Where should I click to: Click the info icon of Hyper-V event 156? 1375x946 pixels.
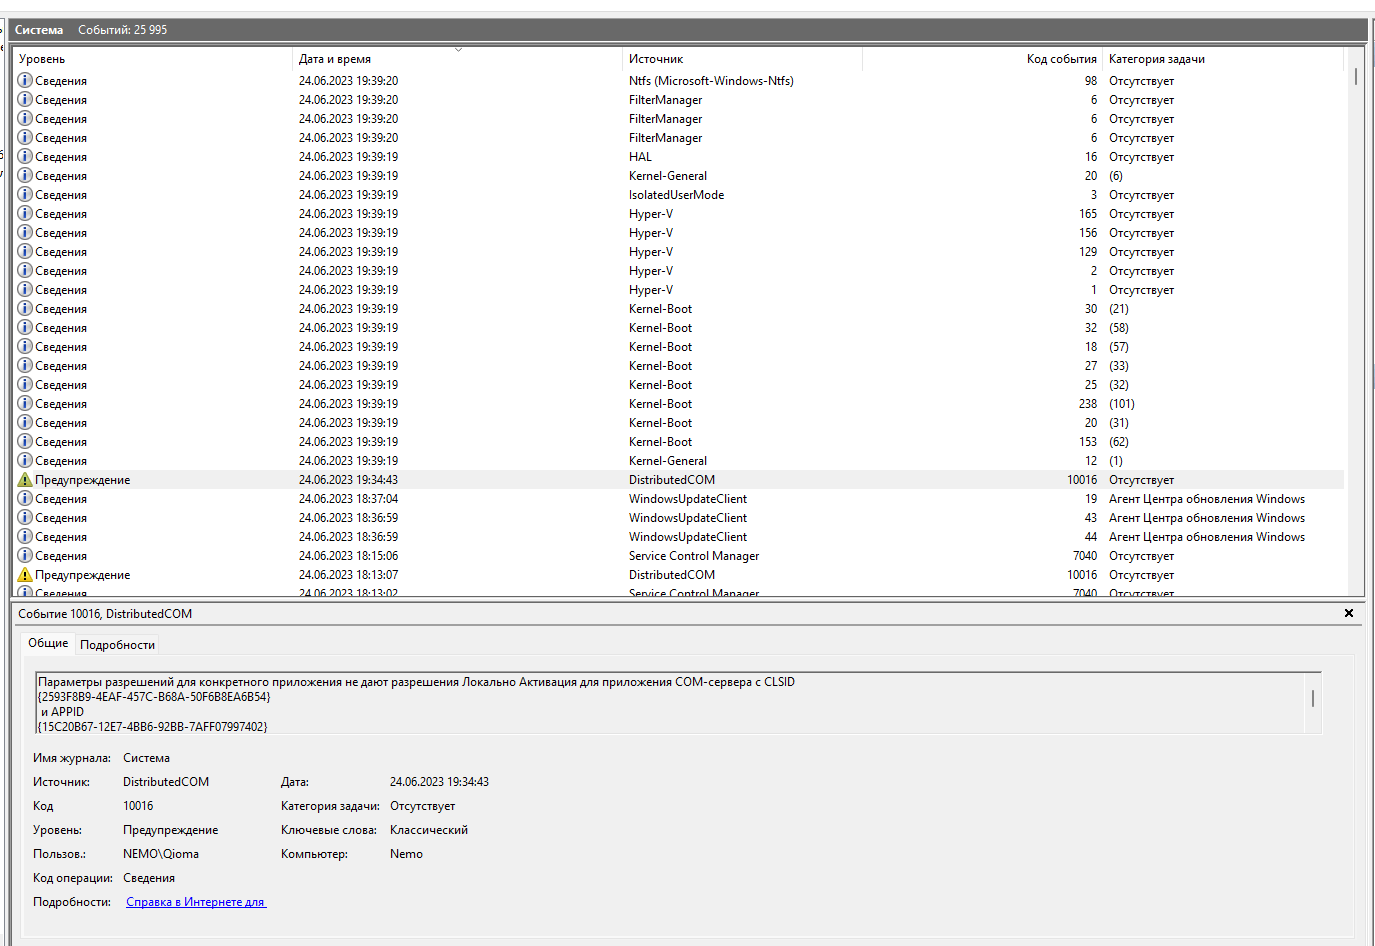click(x=25, y=232)
